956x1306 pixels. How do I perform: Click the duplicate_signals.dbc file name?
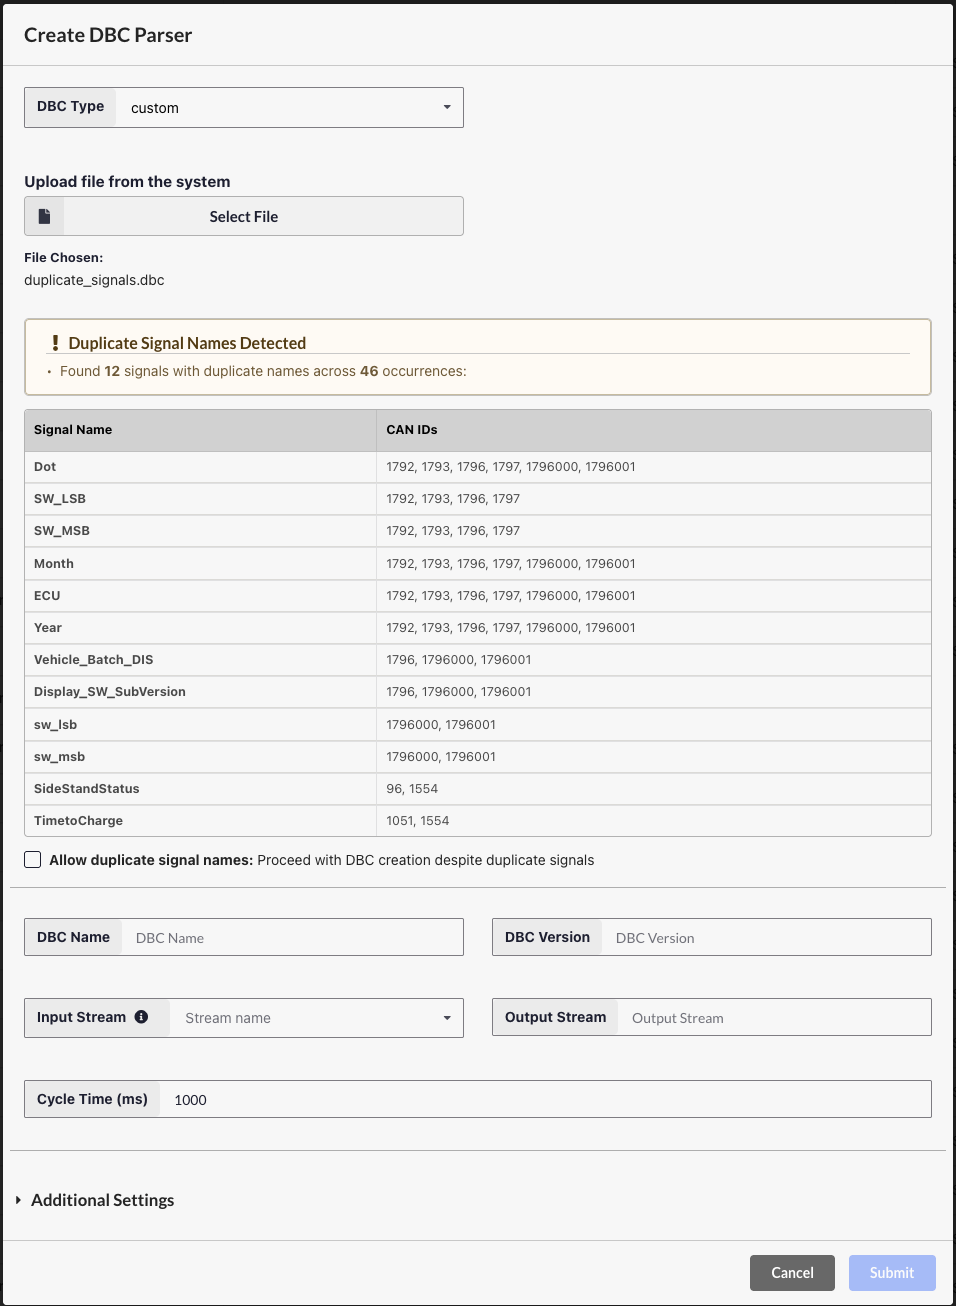click(94, 280)
